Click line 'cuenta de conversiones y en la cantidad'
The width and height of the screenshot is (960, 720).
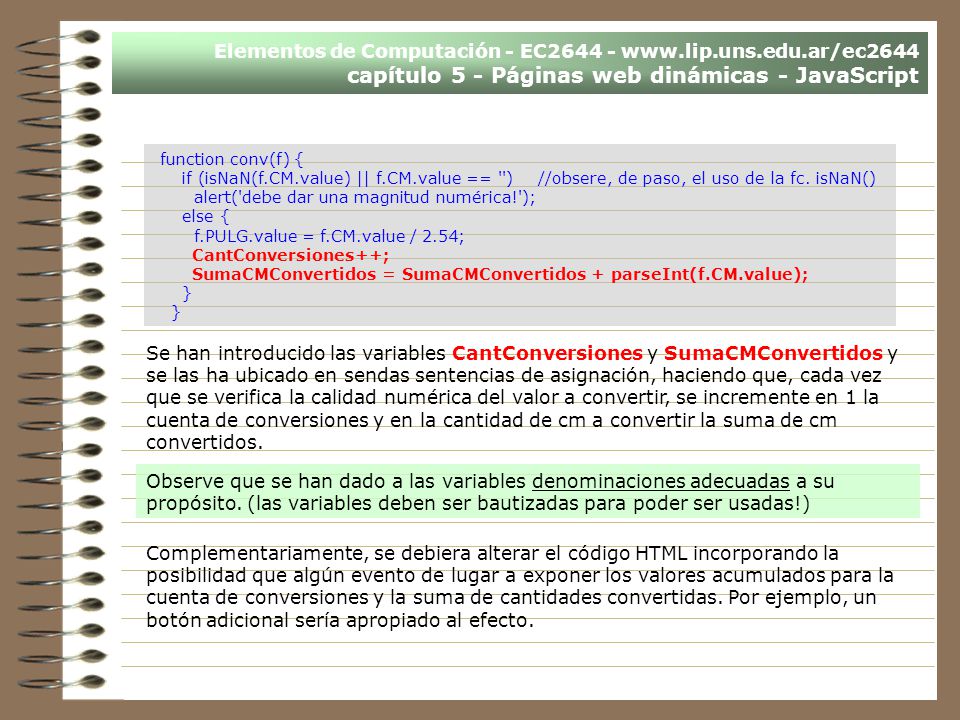click(491, 420)
